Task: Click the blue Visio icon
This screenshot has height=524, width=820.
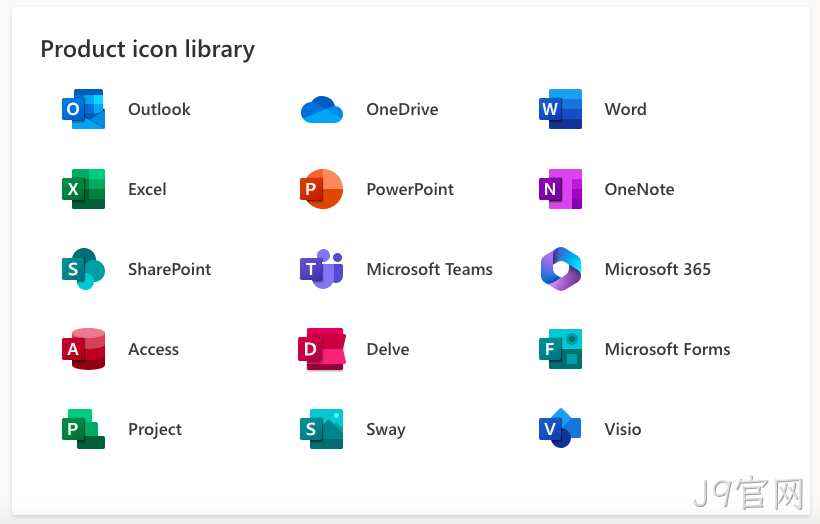Action: pyautogui.click(x=560, y=428)
